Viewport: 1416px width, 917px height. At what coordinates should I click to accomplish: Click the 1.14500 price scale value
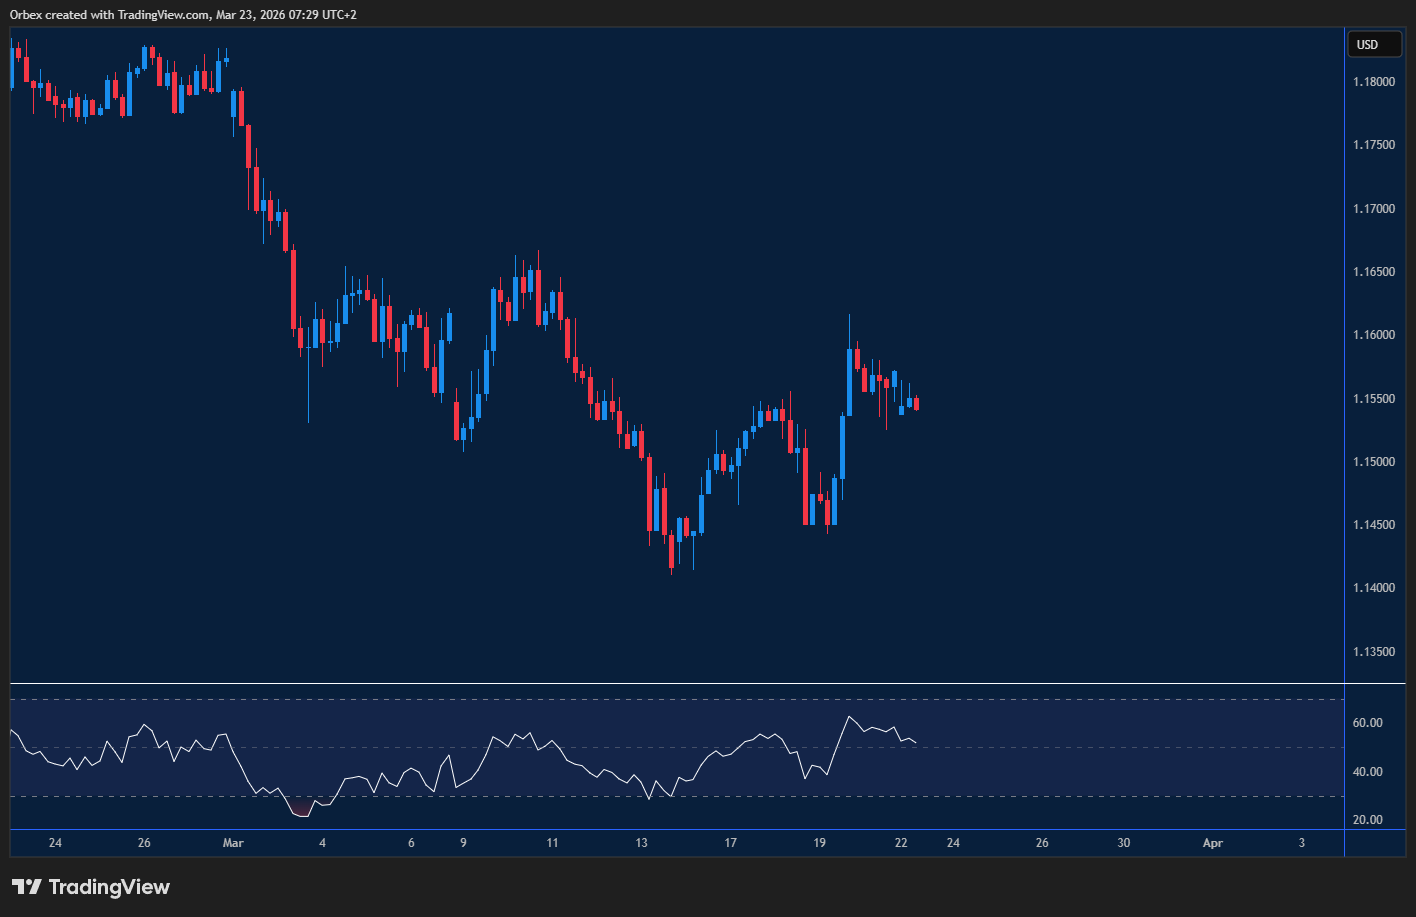coord(1374,525)
